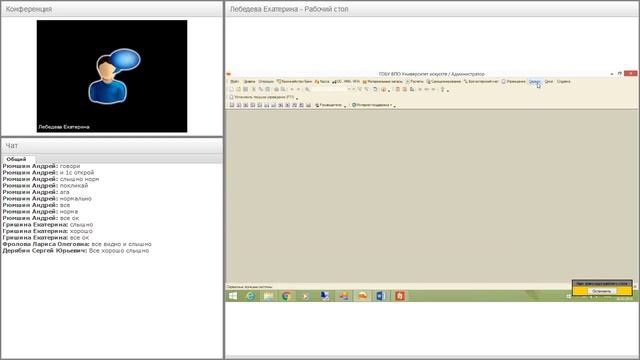Open the highlighted Сервис menu
The image size is (640, 360).
click(x=535, y=82)
